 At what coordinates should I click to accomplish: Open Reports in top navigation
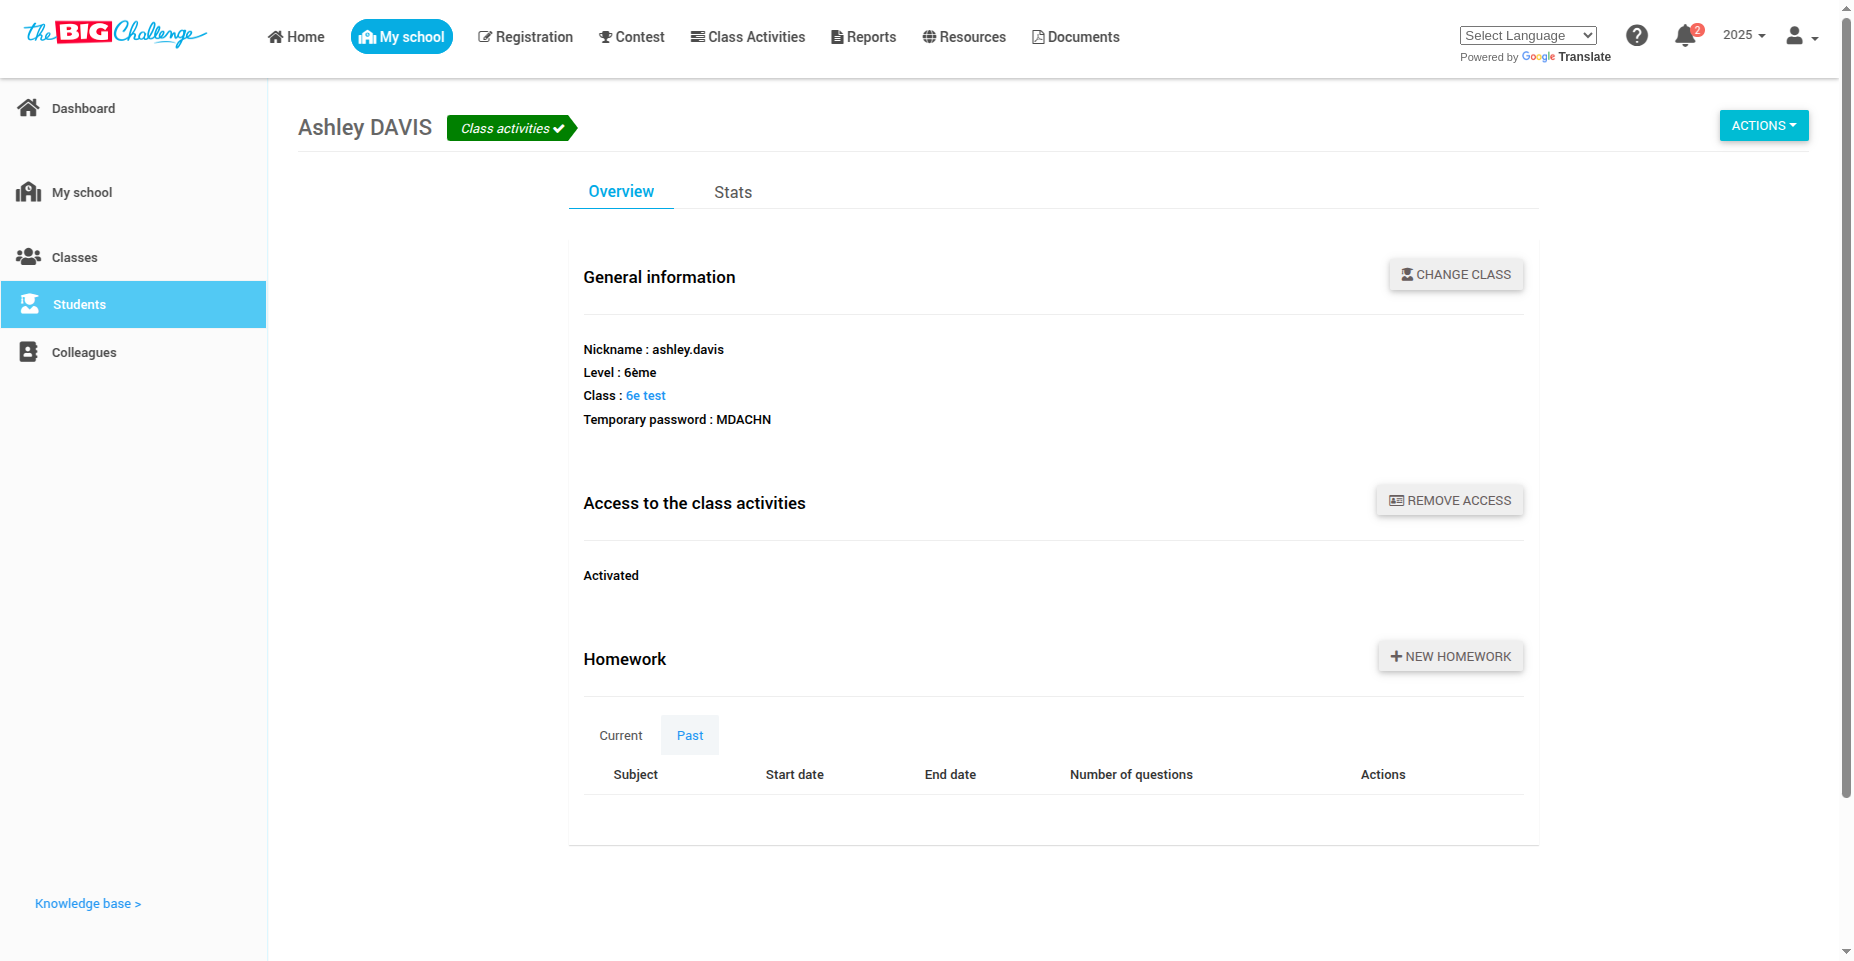tap(864, 37)
